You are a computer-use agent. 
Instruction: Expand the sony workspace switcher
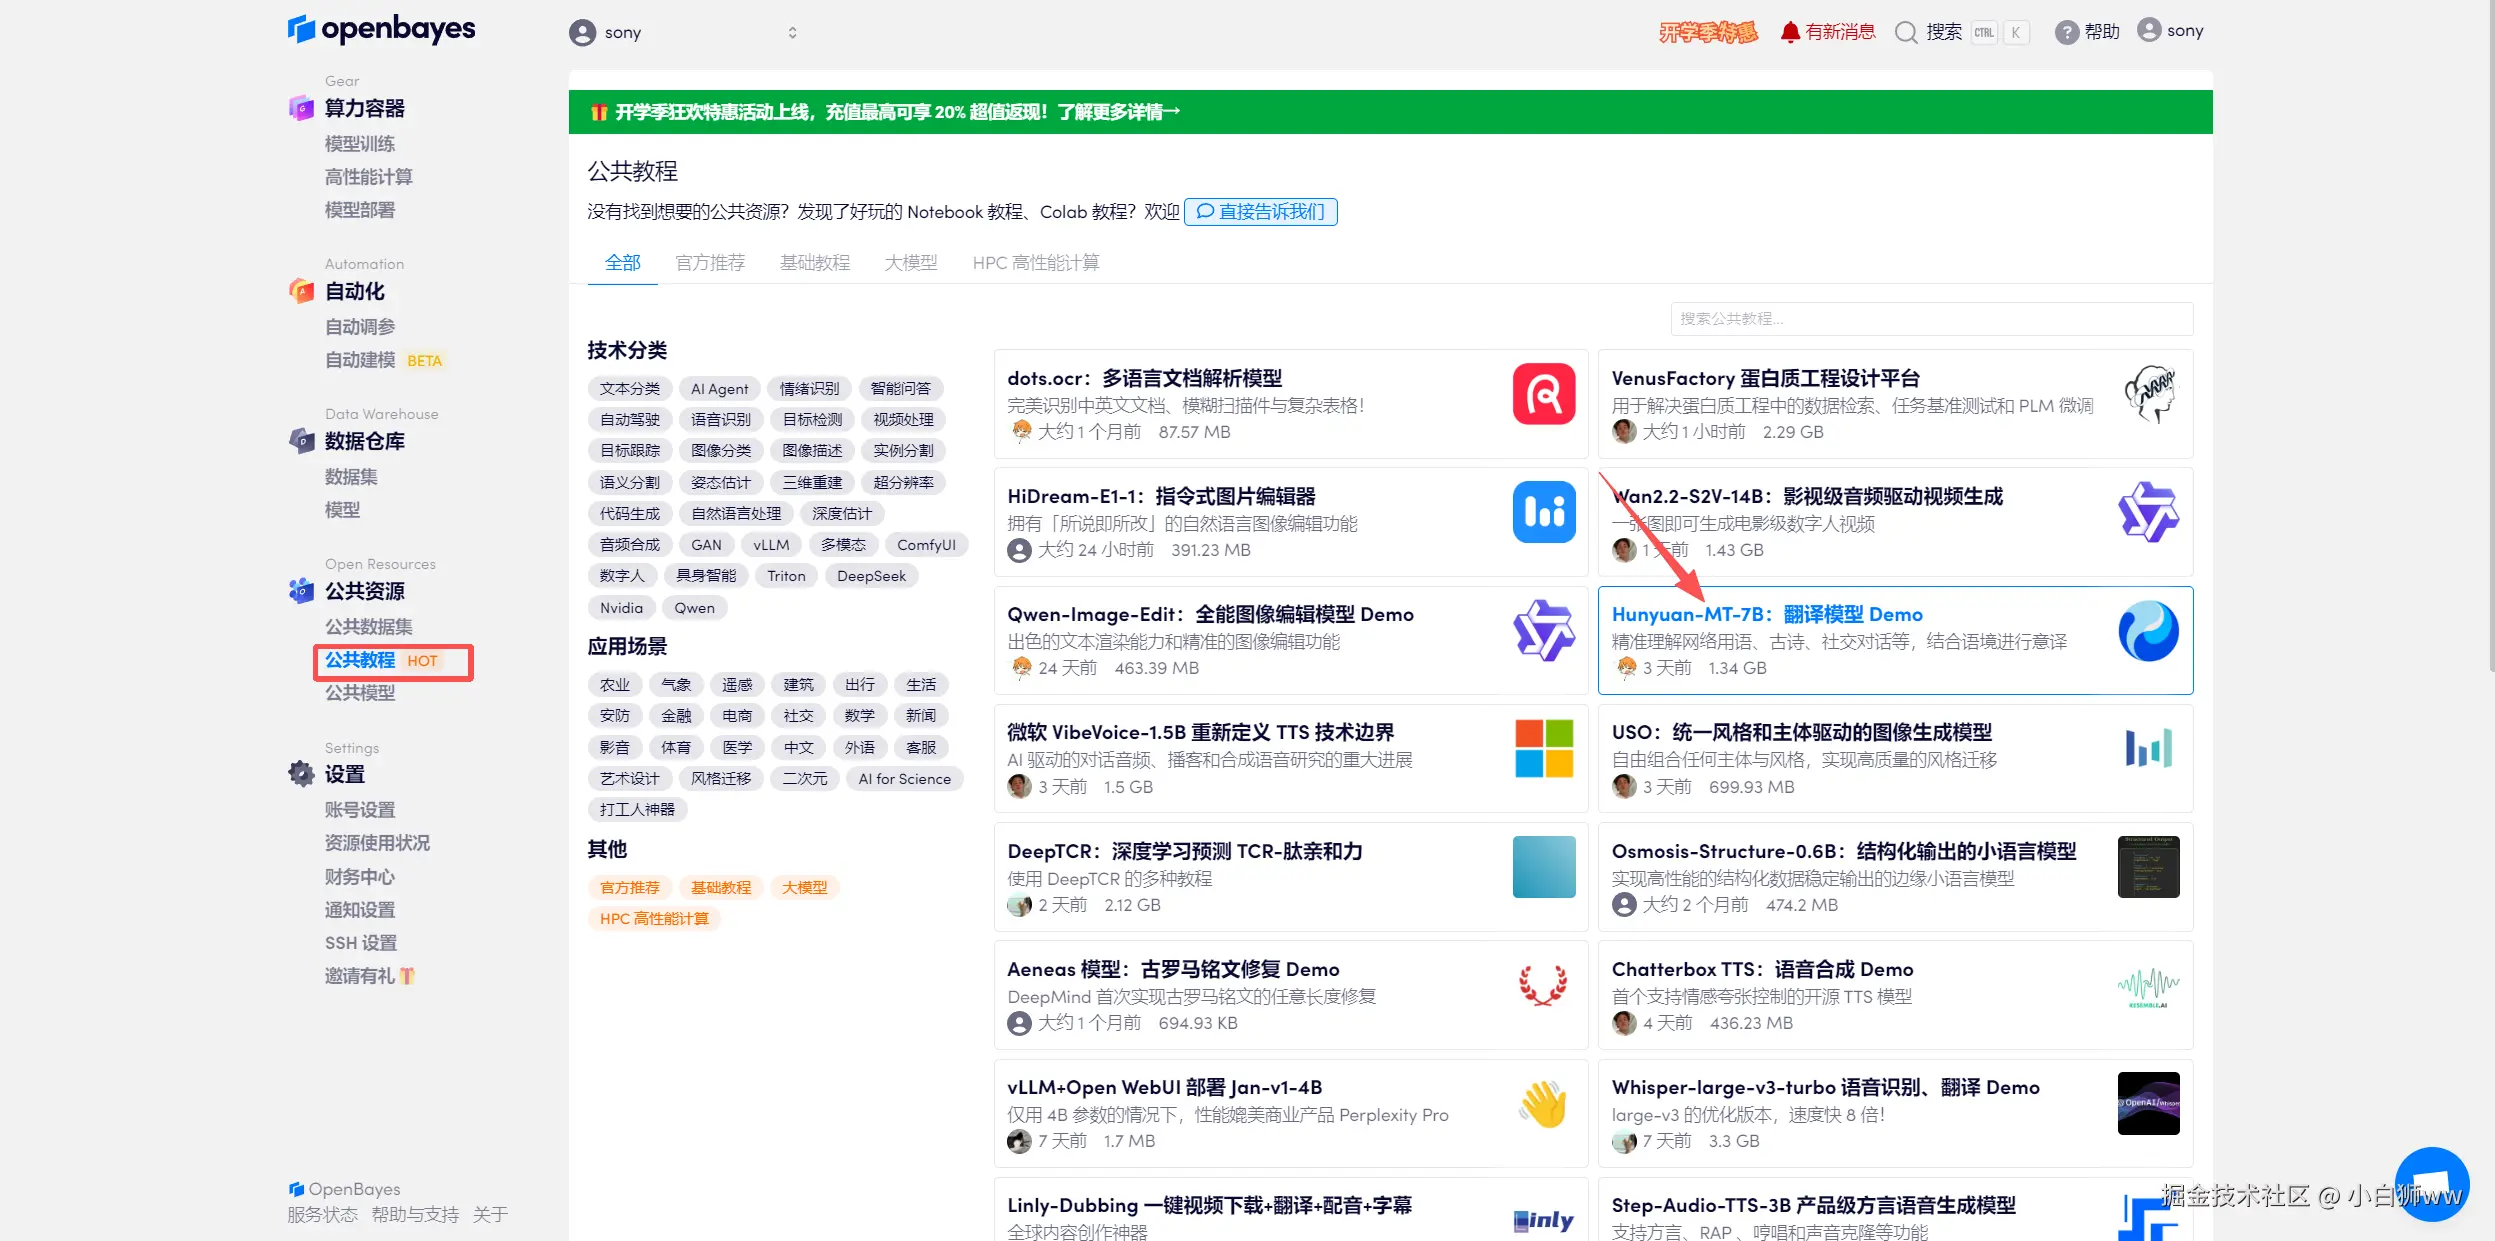click(x=791, y=32)
